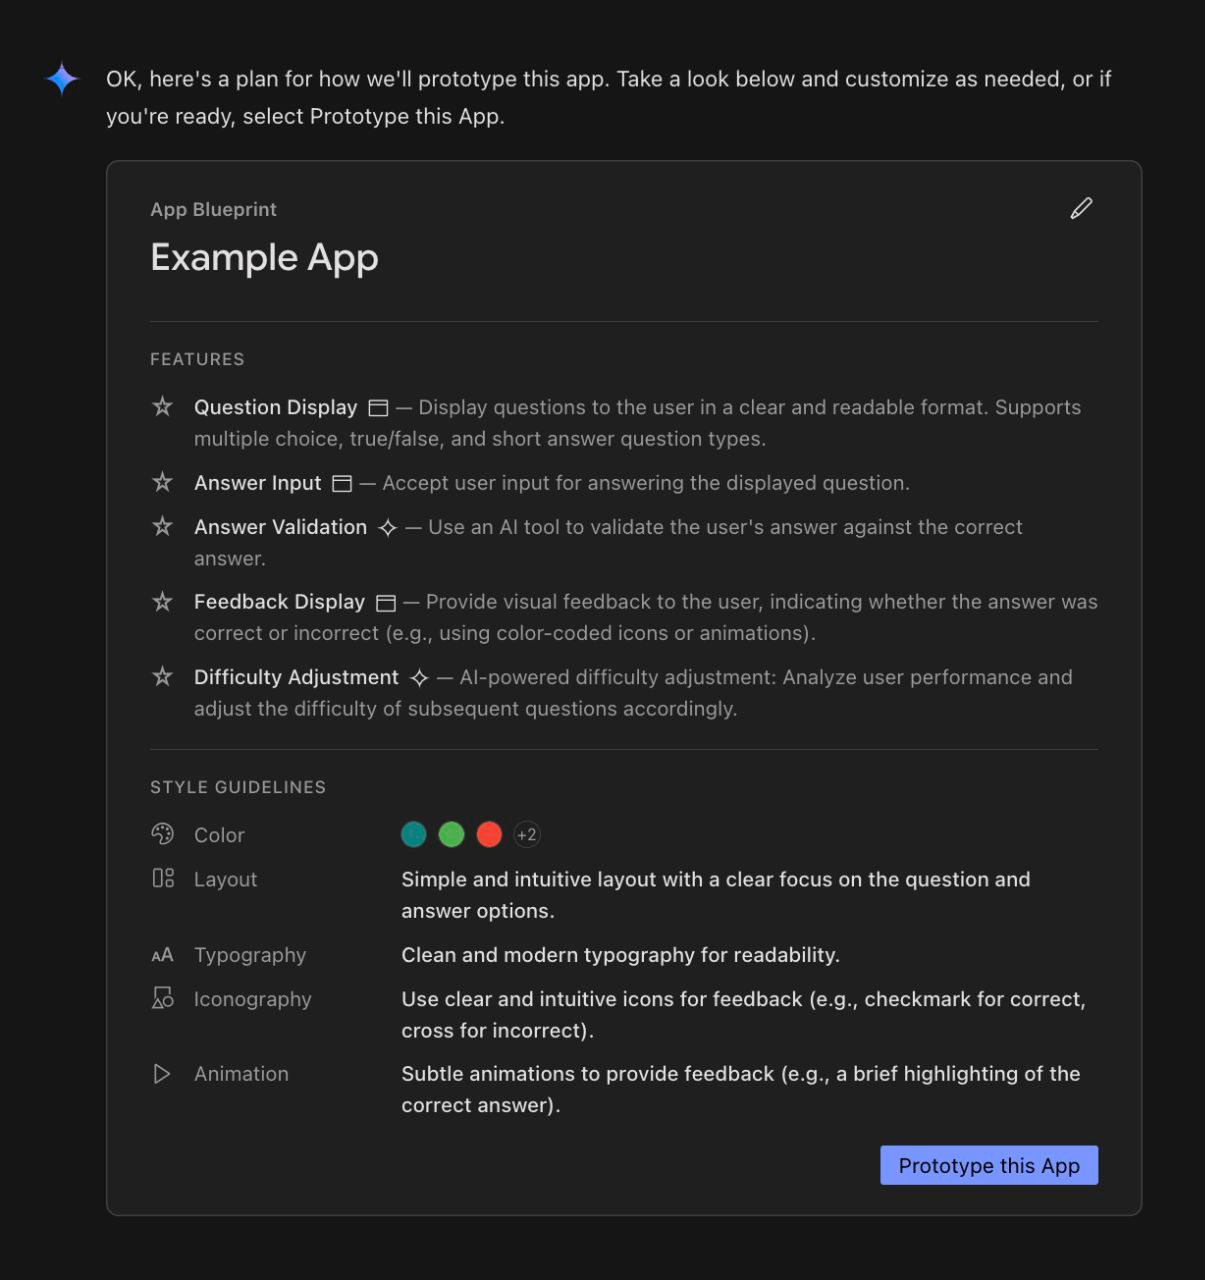The width and height of the screenshot is (1205, 1280).
Task: Click the Answer Validation feature name
Action: click(x=280, y=527)
